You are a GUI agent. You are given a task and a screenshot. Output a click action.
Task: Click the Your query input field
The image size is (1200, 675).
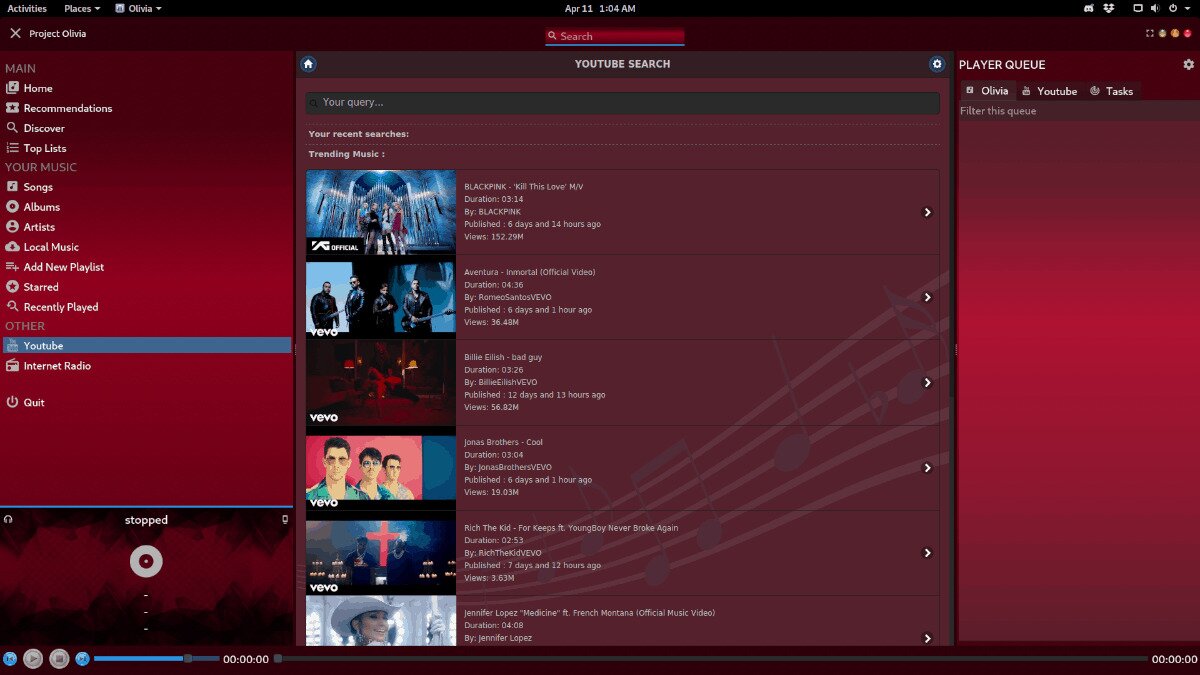[623, 102]
